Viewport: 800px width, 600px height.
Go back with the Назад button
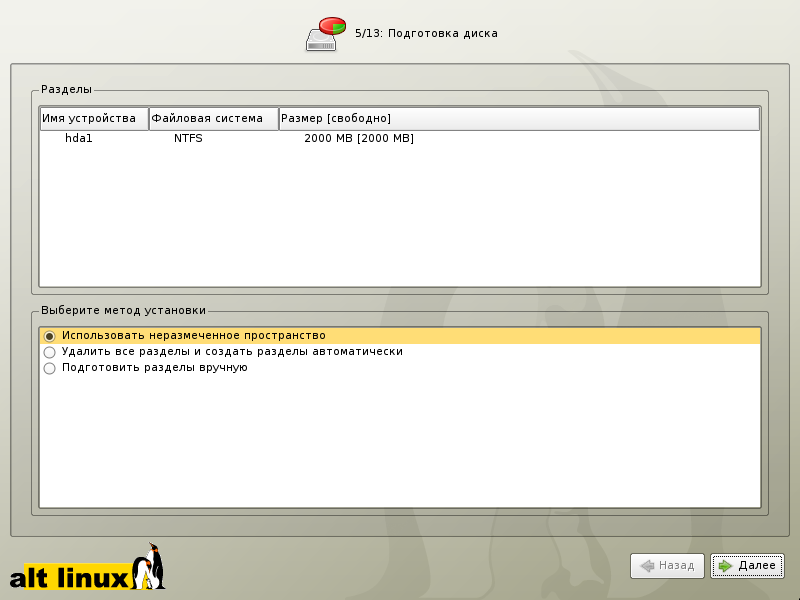tap(667, 566)
